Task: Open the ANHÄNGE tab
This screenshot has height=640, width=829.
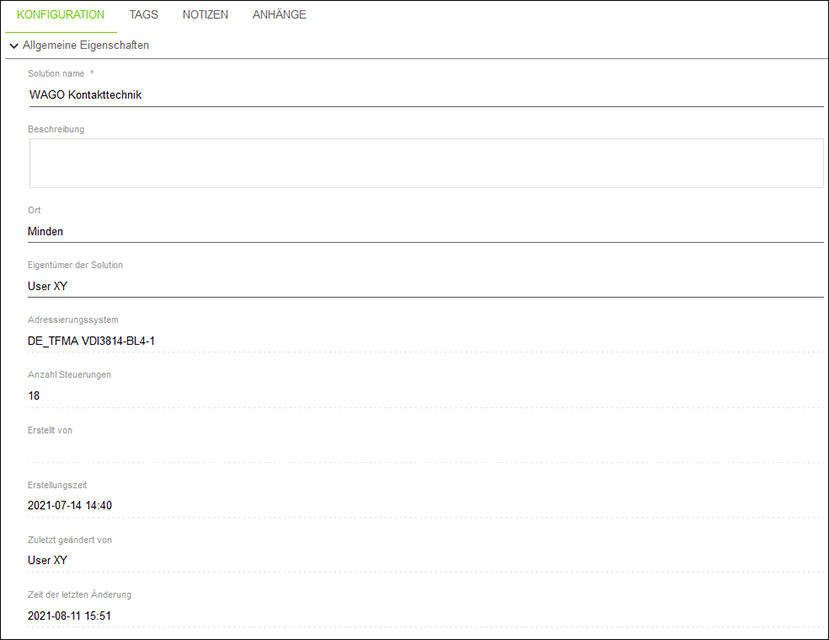Action: pos(279,15)
